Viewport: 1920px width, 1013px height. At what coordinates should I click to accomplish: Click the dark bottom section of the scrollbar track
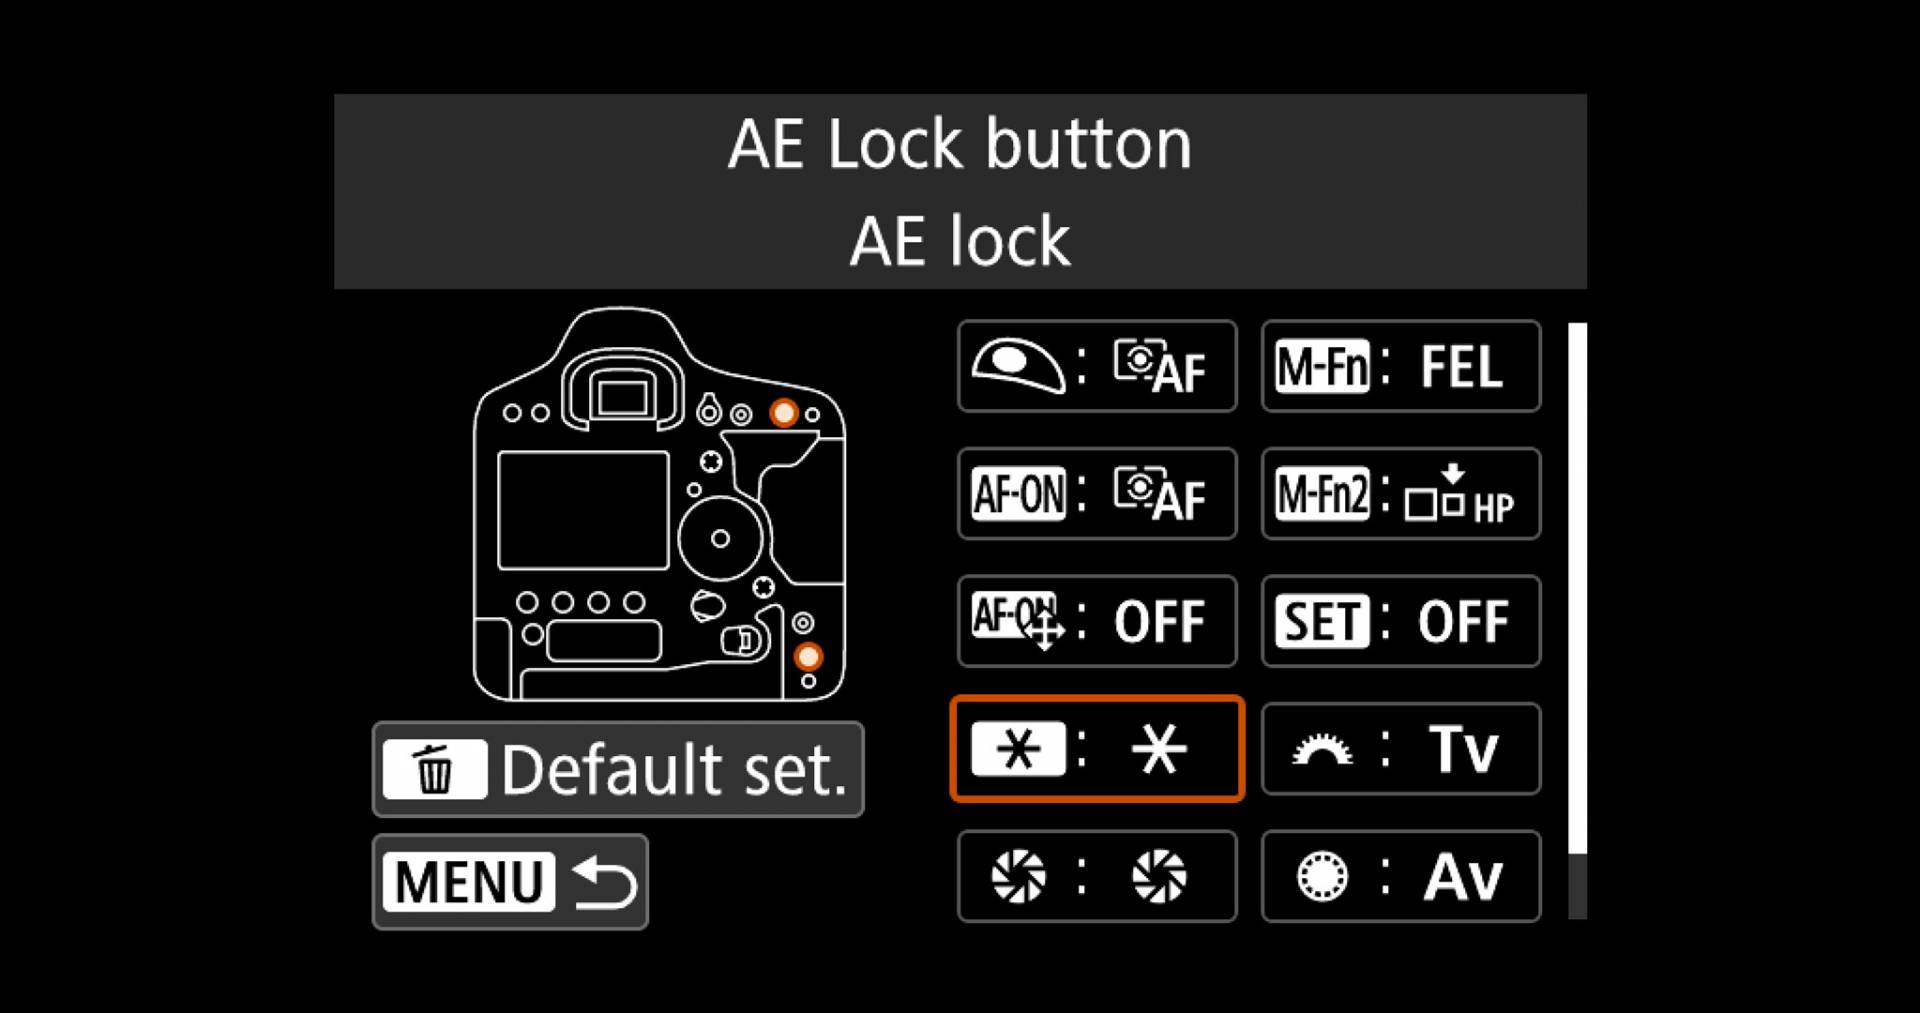(x=1577, y=886)
